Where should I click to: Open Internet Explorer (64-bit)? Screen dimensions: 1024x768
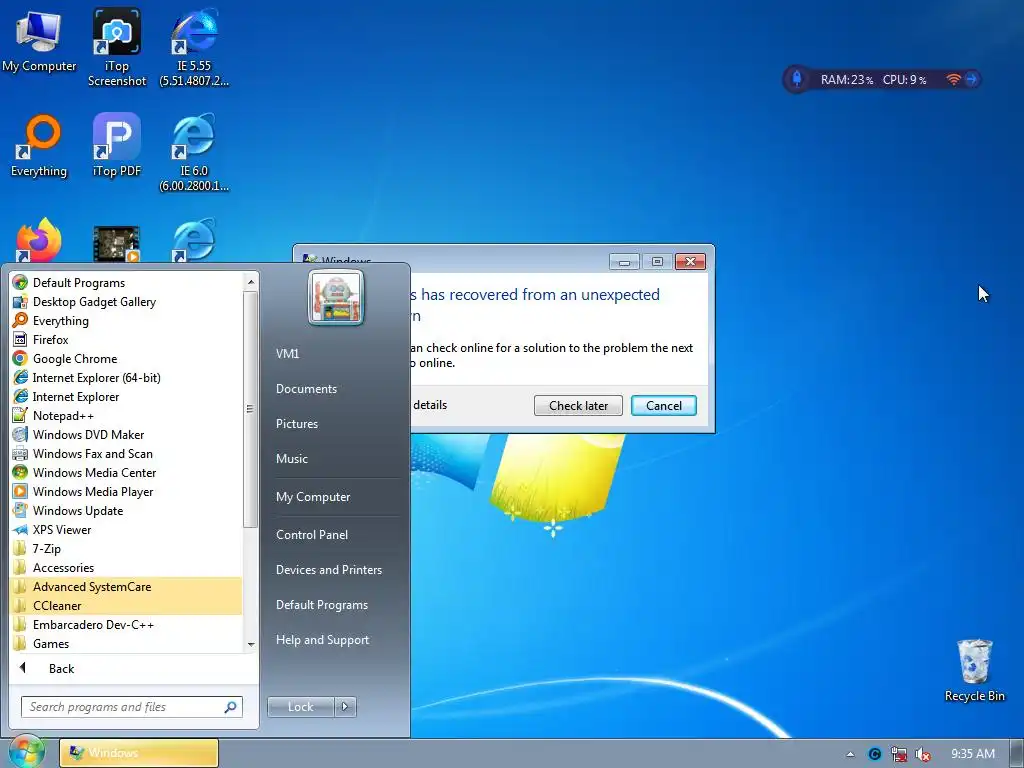(x=127, y=377)
